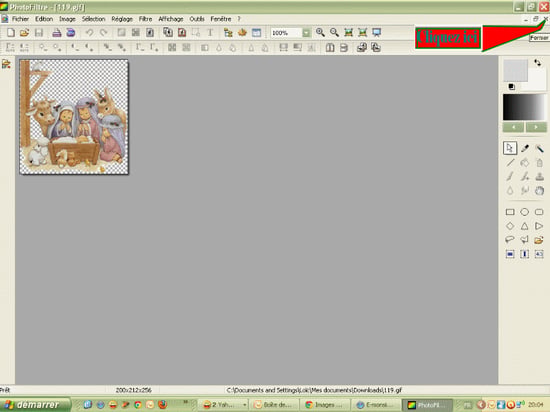Image resolution: width=550 pixels, height=412 pixels.
Task: Pick a shade from the grayscale gradient palette
Action: point(524,107)
